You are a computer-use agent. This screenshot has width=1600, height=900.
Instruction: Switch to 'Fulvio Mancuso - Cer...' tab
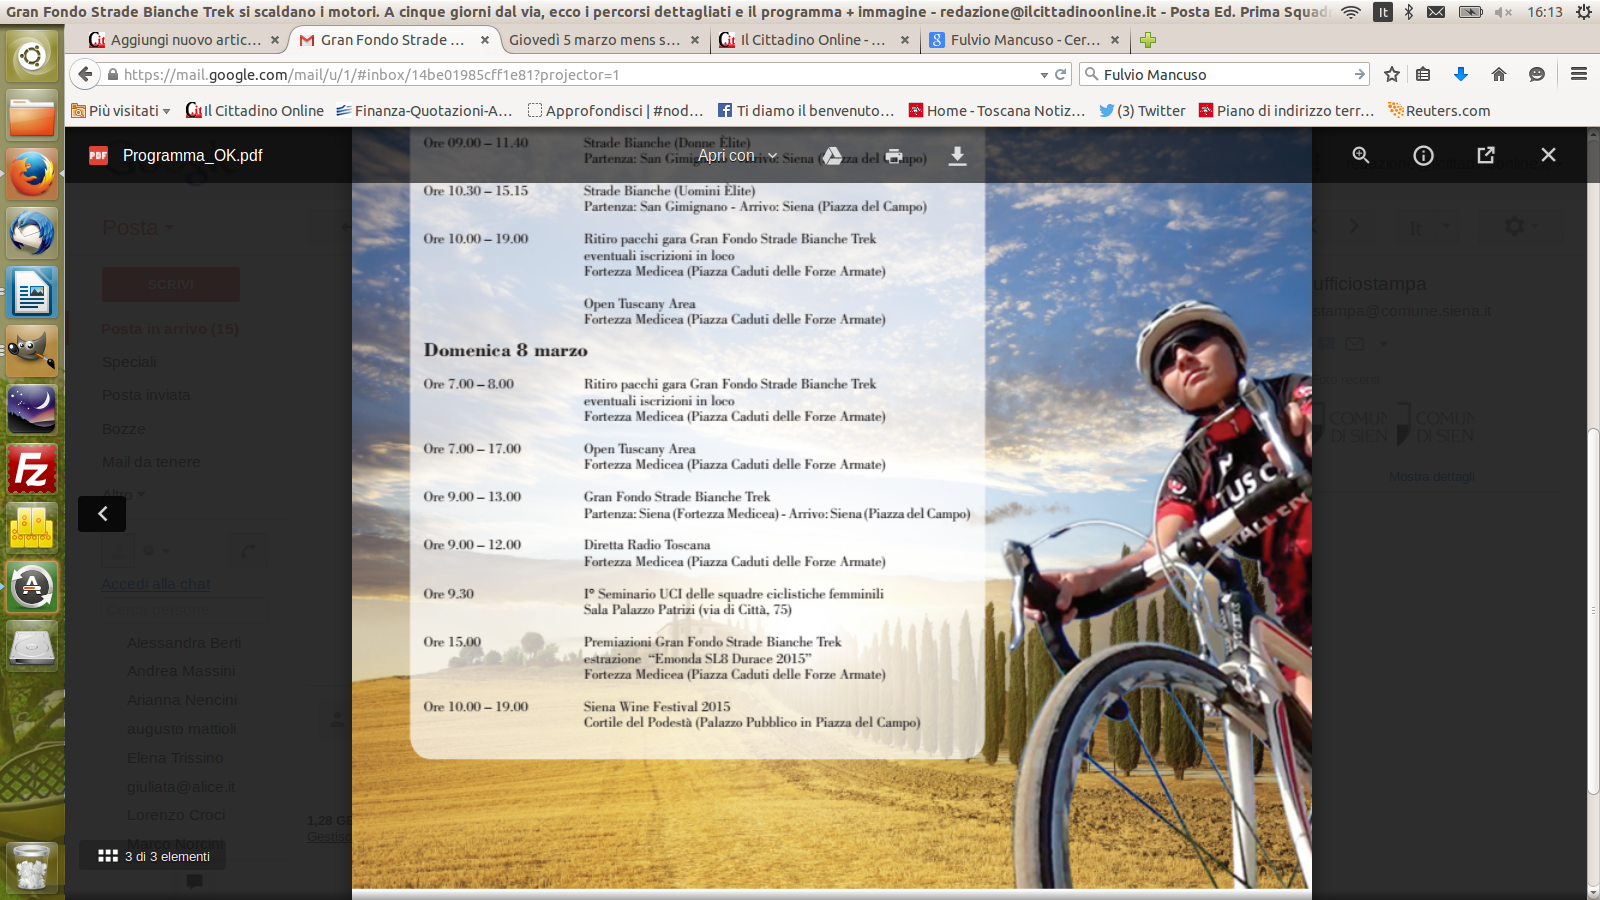point(1023,40)
